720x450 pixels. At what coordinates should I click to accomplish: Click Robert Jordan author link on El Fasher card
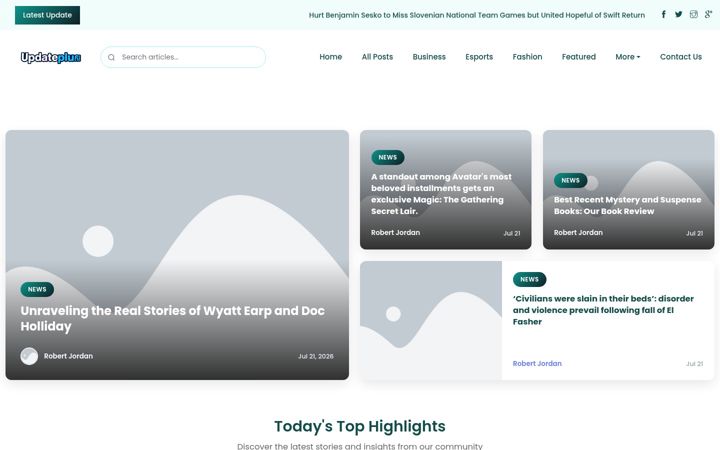[x=537, y=363]
